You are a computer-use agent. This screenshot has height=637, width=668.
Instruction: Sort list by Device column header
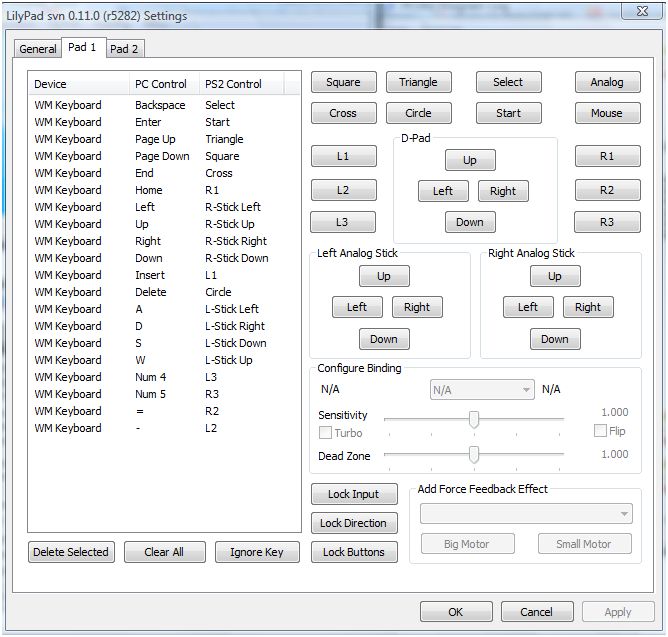point(78,84)
